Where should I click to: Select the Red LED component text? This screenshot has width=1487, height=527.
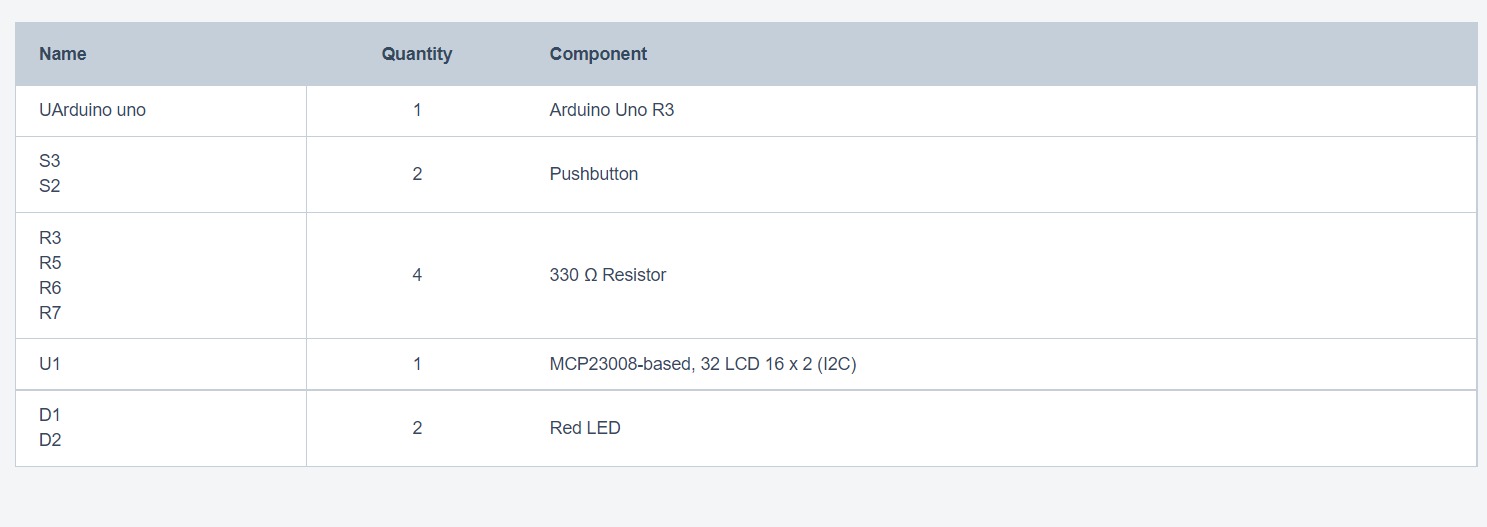tap(585, 428)
